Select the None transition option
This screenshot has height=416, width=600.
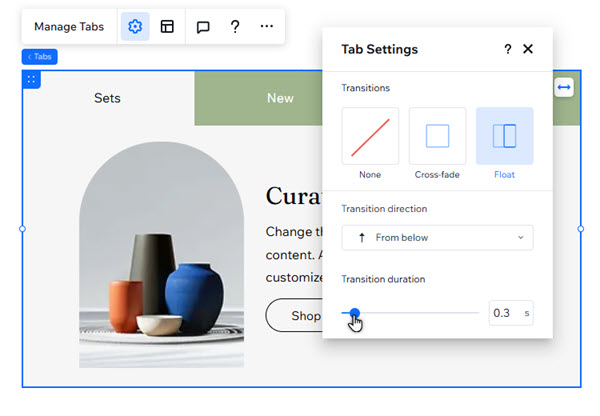(370, 136)
